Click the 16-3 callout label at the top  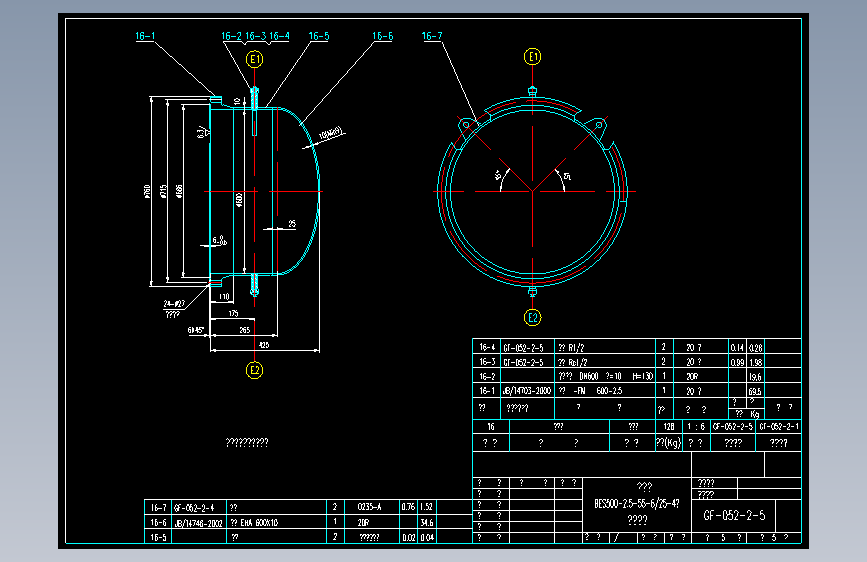(x=255, y=37)
